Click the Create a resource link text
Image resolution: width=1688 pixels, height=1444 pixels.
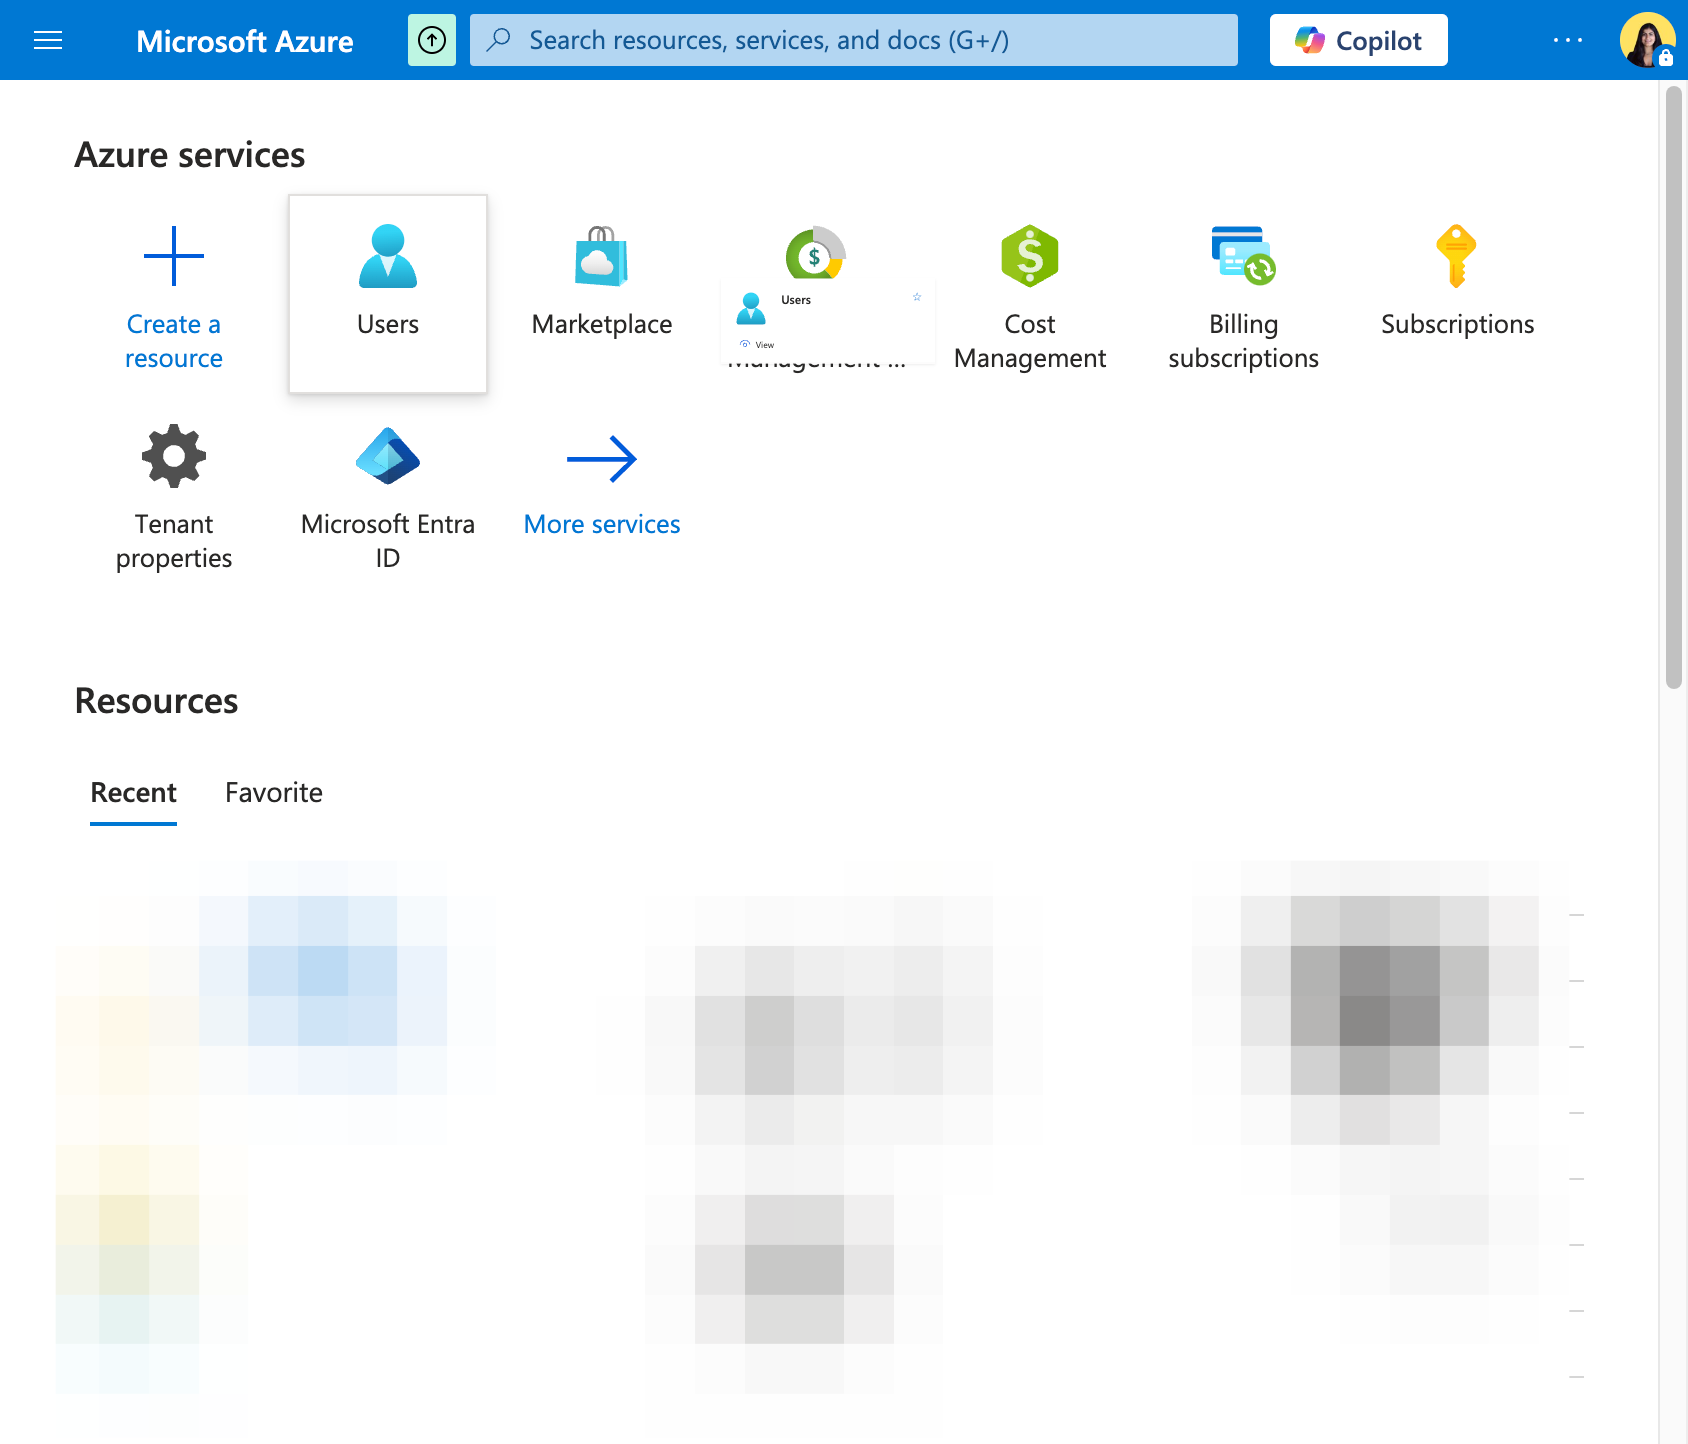(174, 341)
